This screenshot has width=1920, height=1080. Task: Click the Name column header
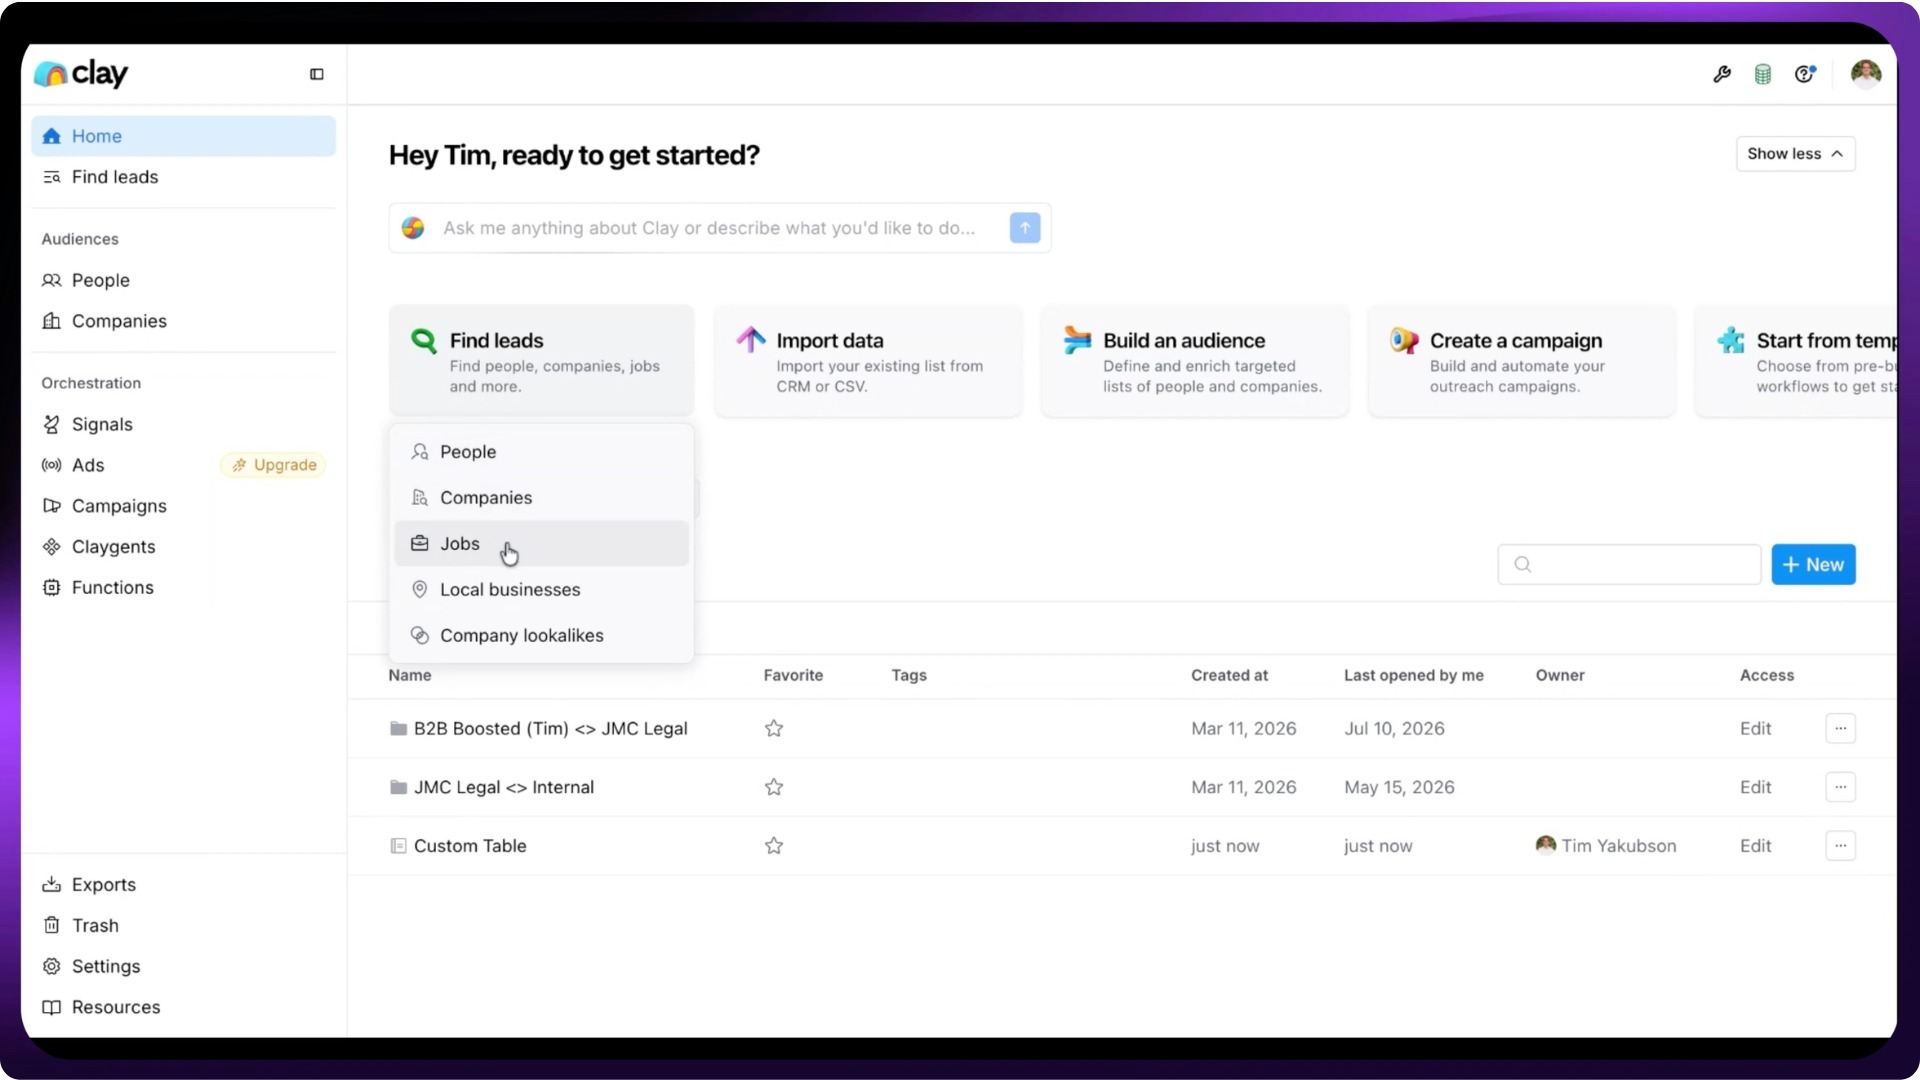410,675
